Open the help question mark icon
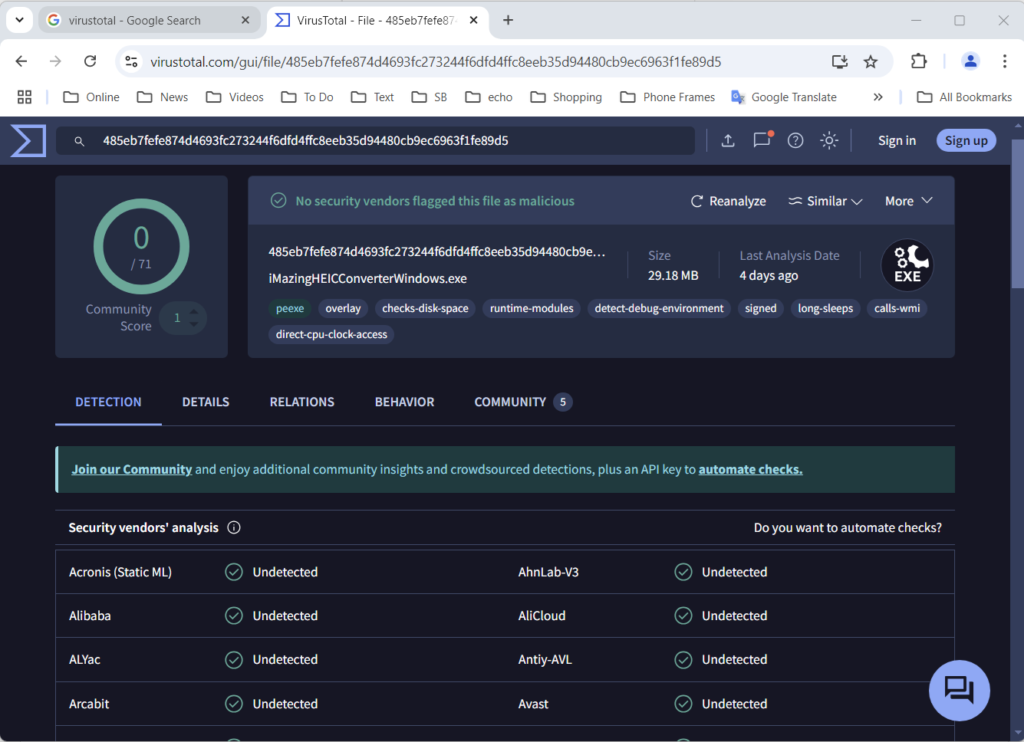 795,140
